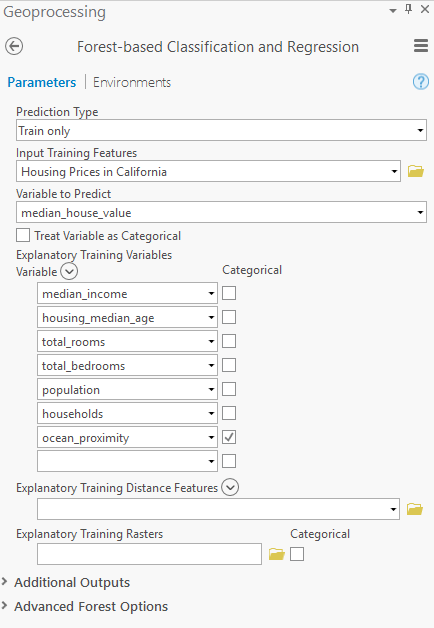This screenshot has width=434, height=628.
Task: Mark housing_median_age as categorical
Action: click(229, 317)
